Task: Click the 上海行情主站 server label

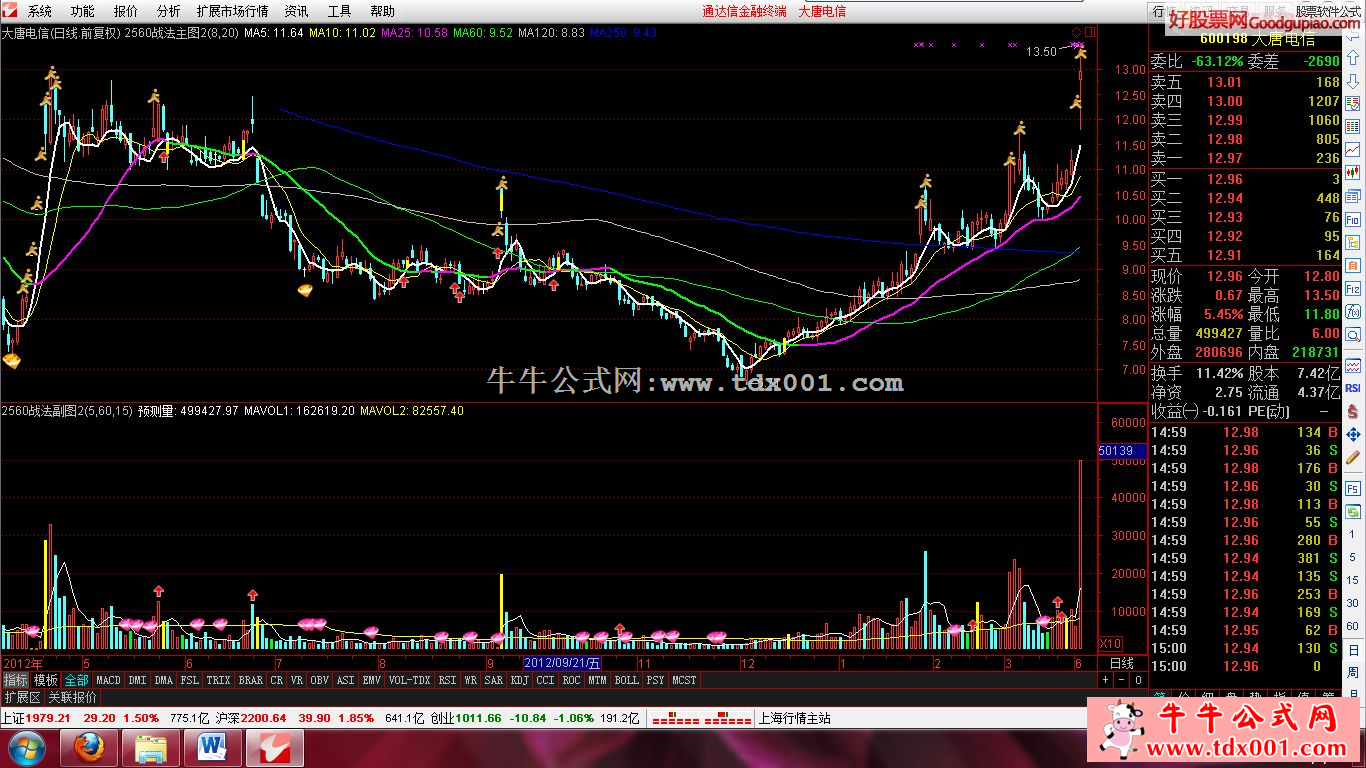Action: click(x=795, y=718)
